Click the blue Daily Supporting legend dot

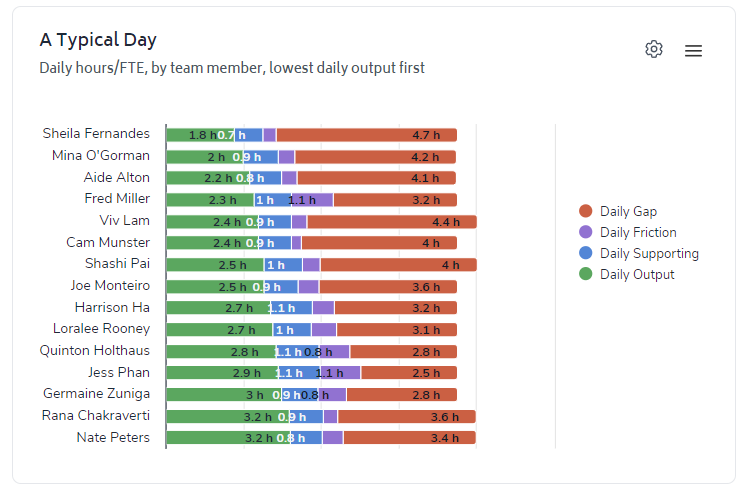pos(586,253)
